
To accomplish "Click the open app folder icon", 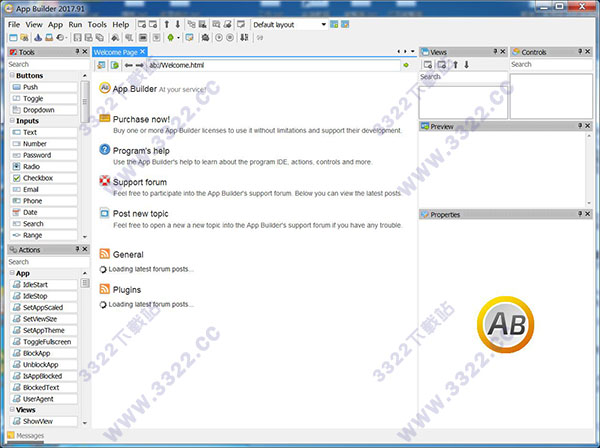I will pyautogui.click(x=24, y=37).
